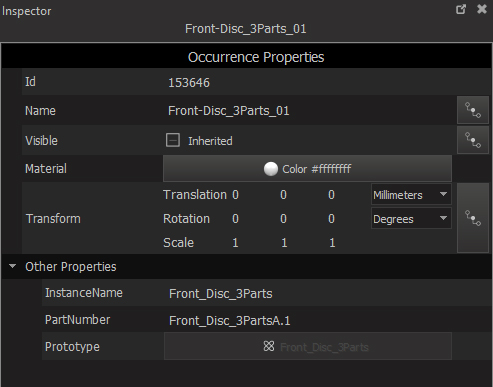Select the third Scale value

[x=332, y=243]
